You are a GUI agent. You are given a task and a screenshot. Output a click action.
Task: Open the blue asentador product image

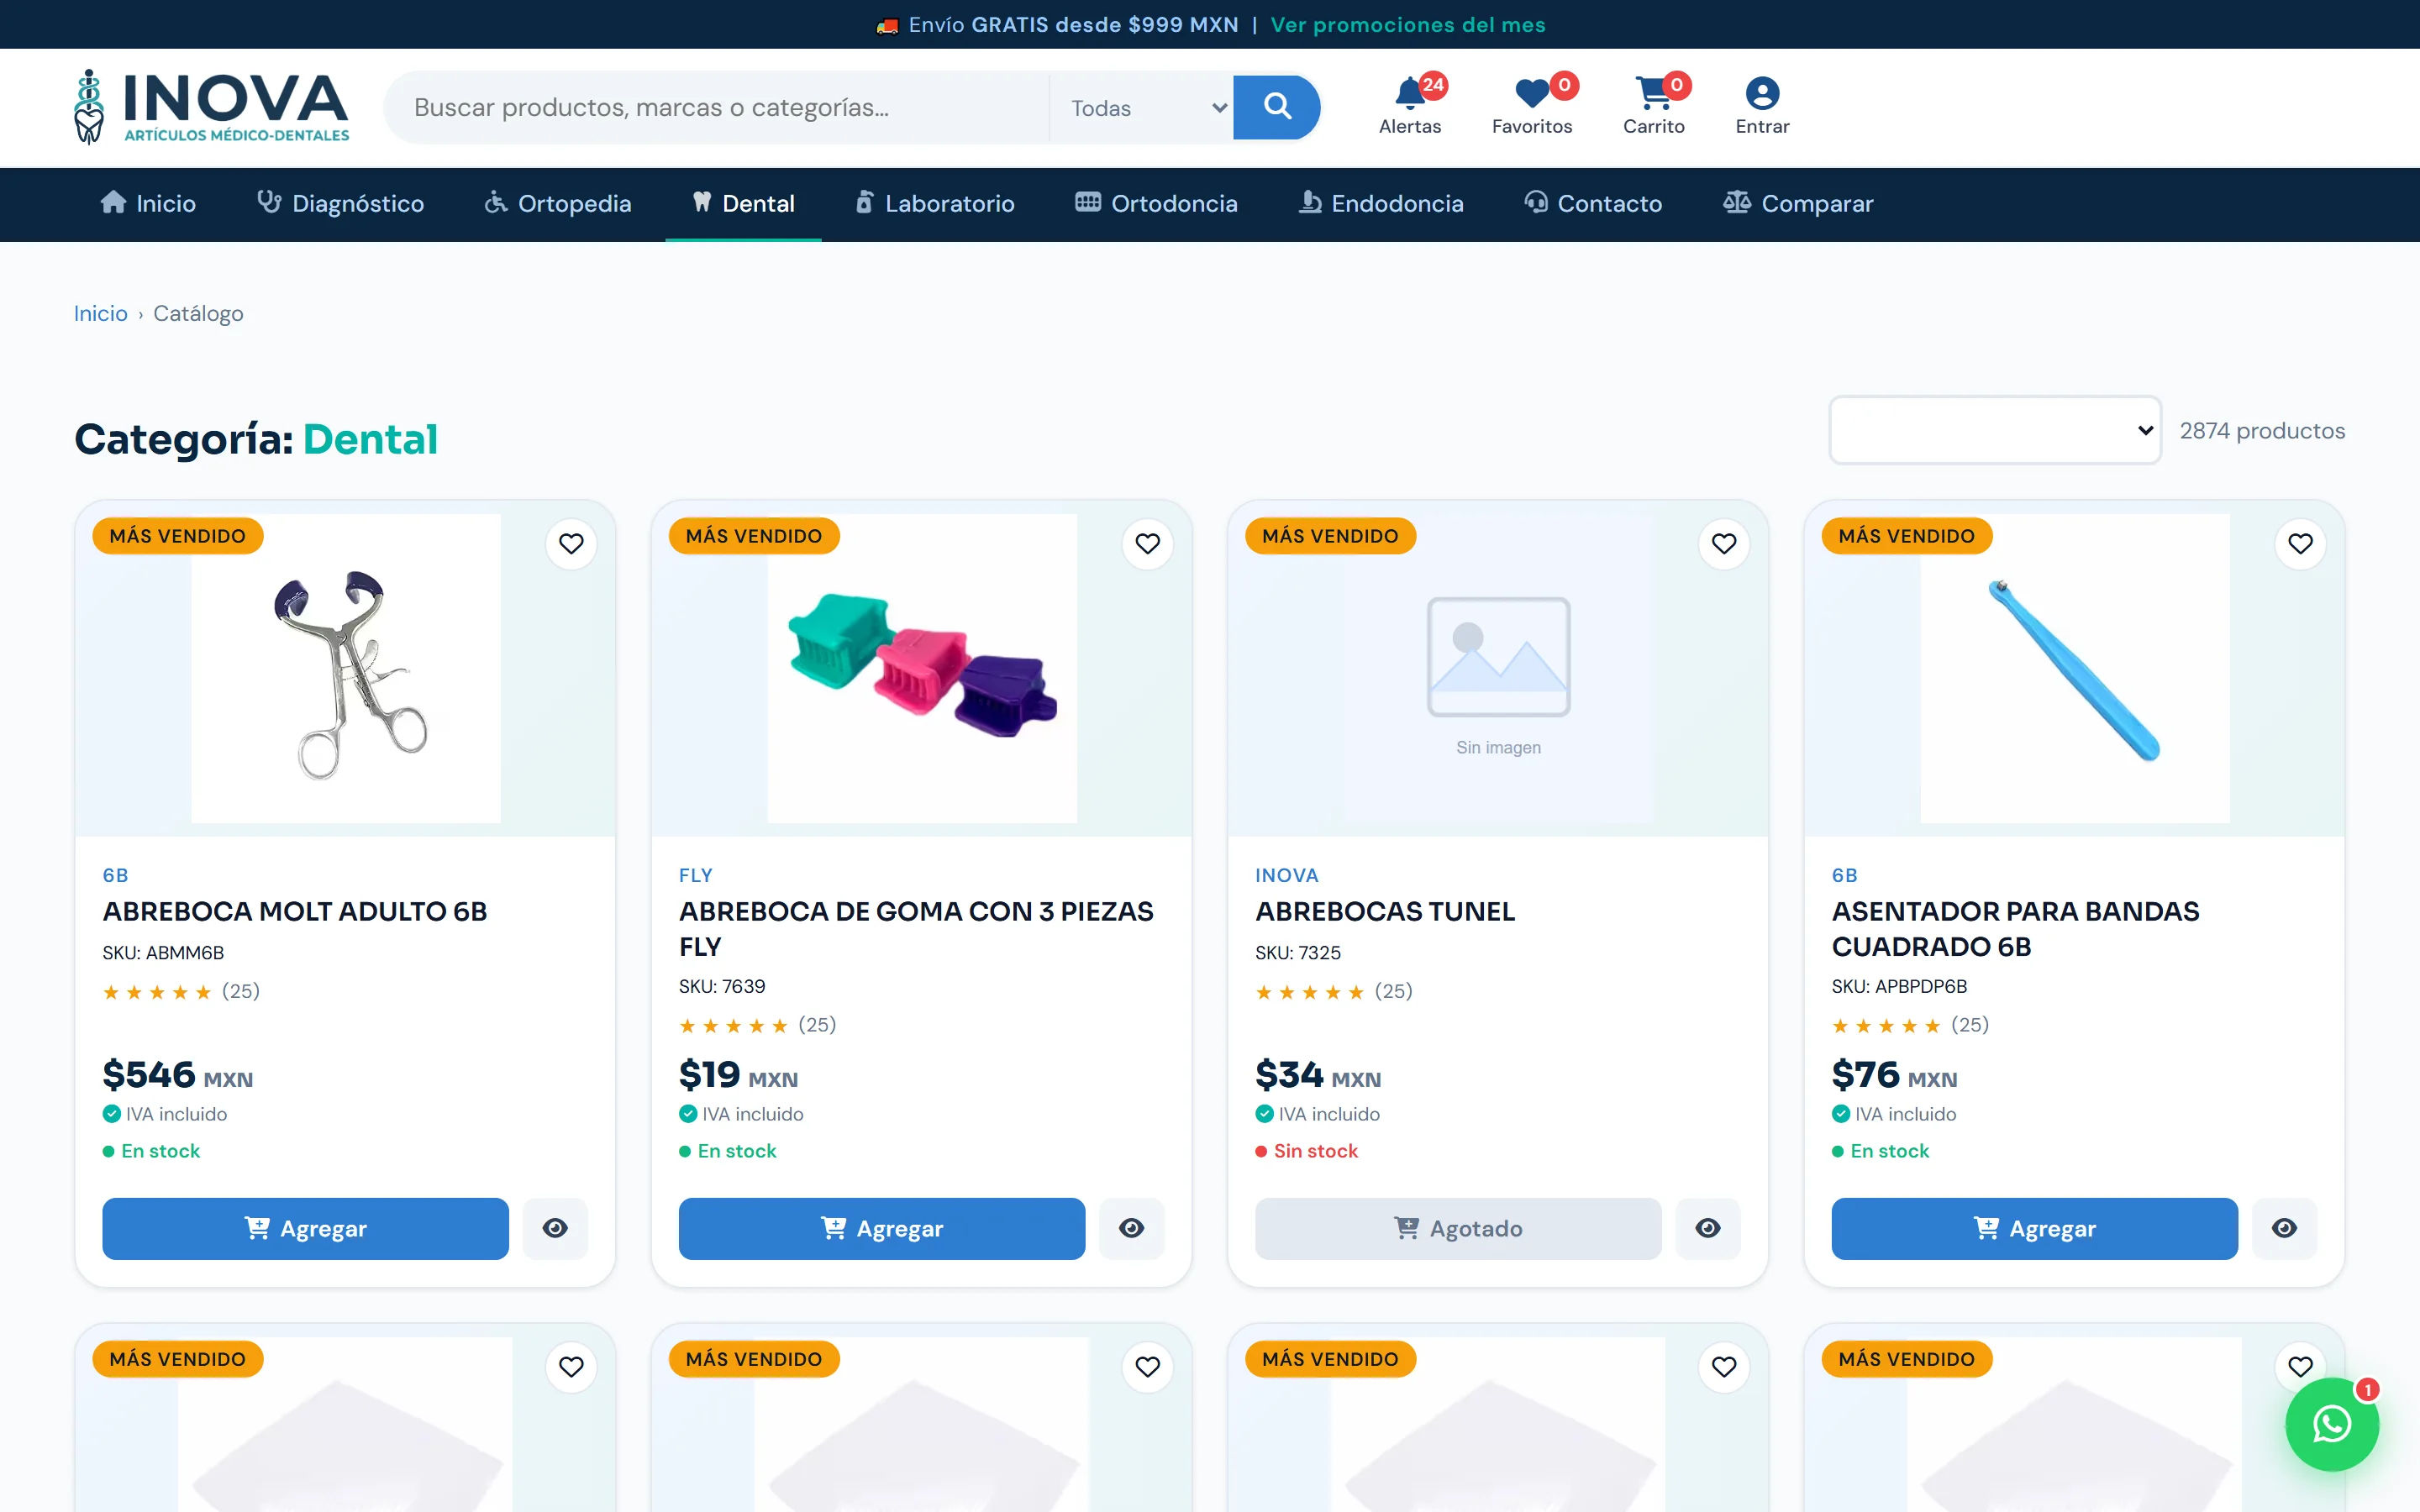(x=2075, y=669)
